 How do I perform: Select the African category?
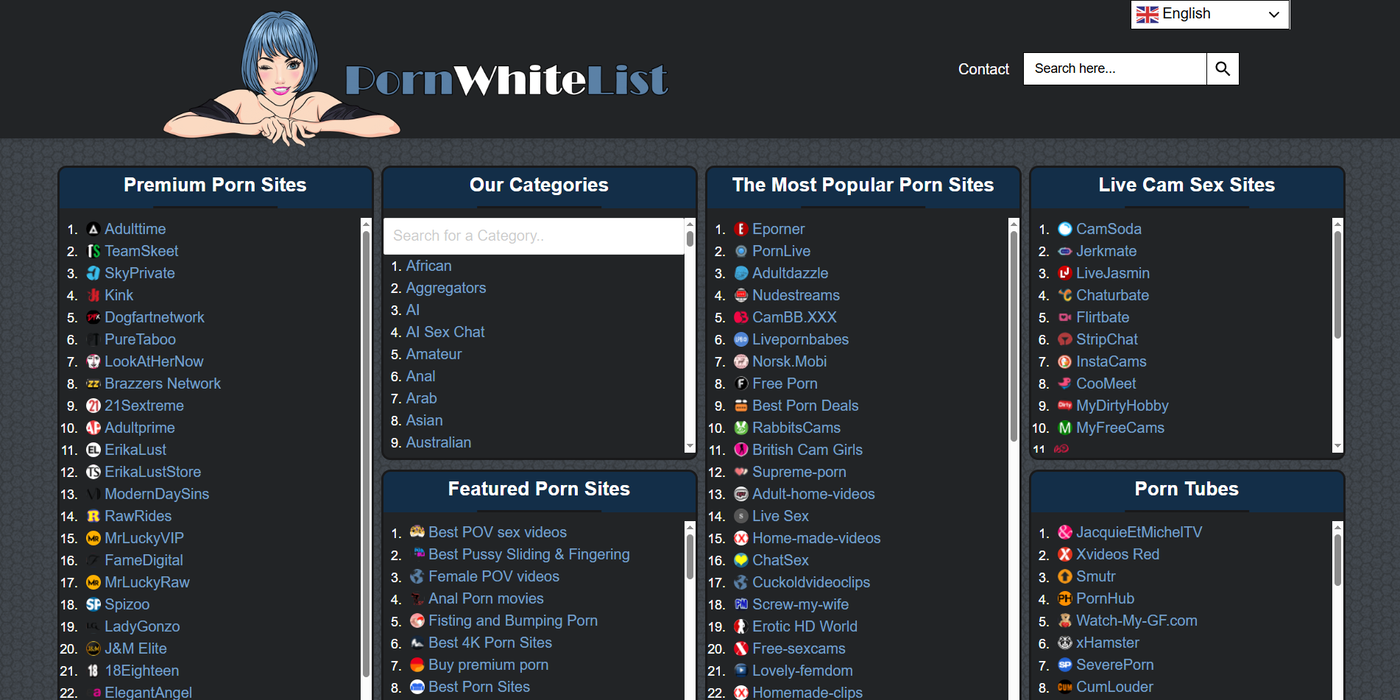[429, 266]
